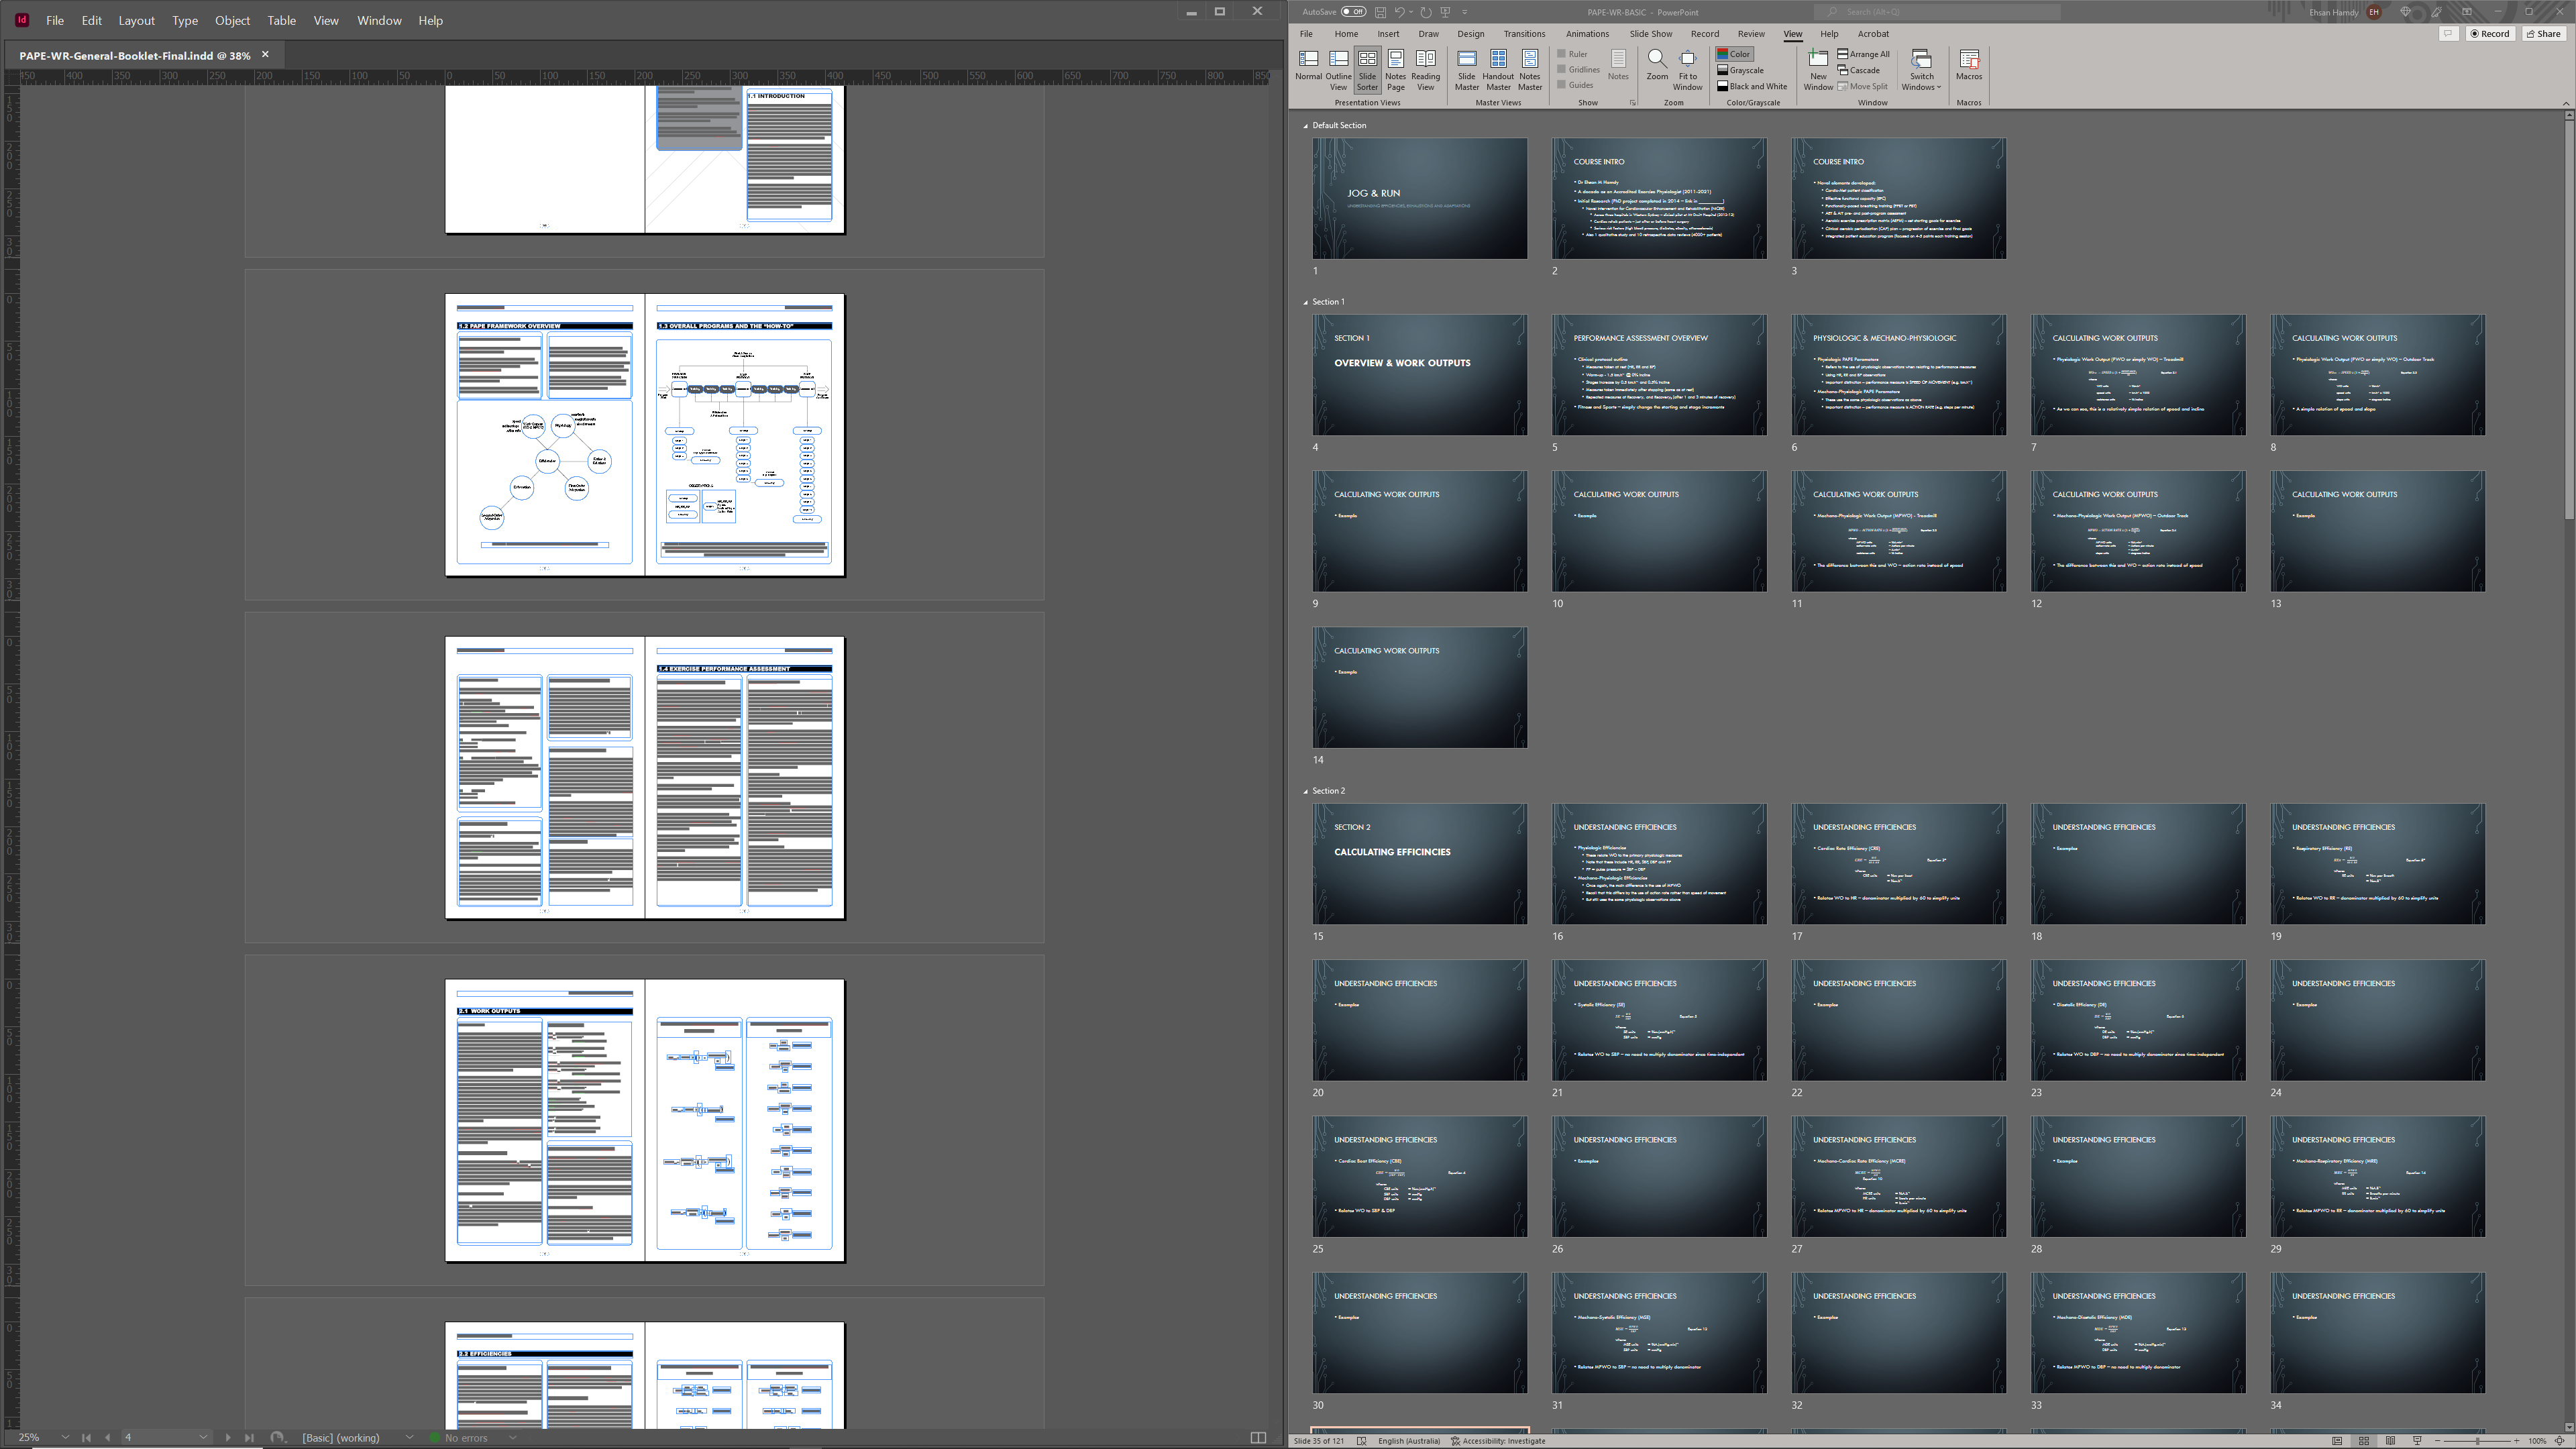Go to next spread in InDesign status bar

228,1438
